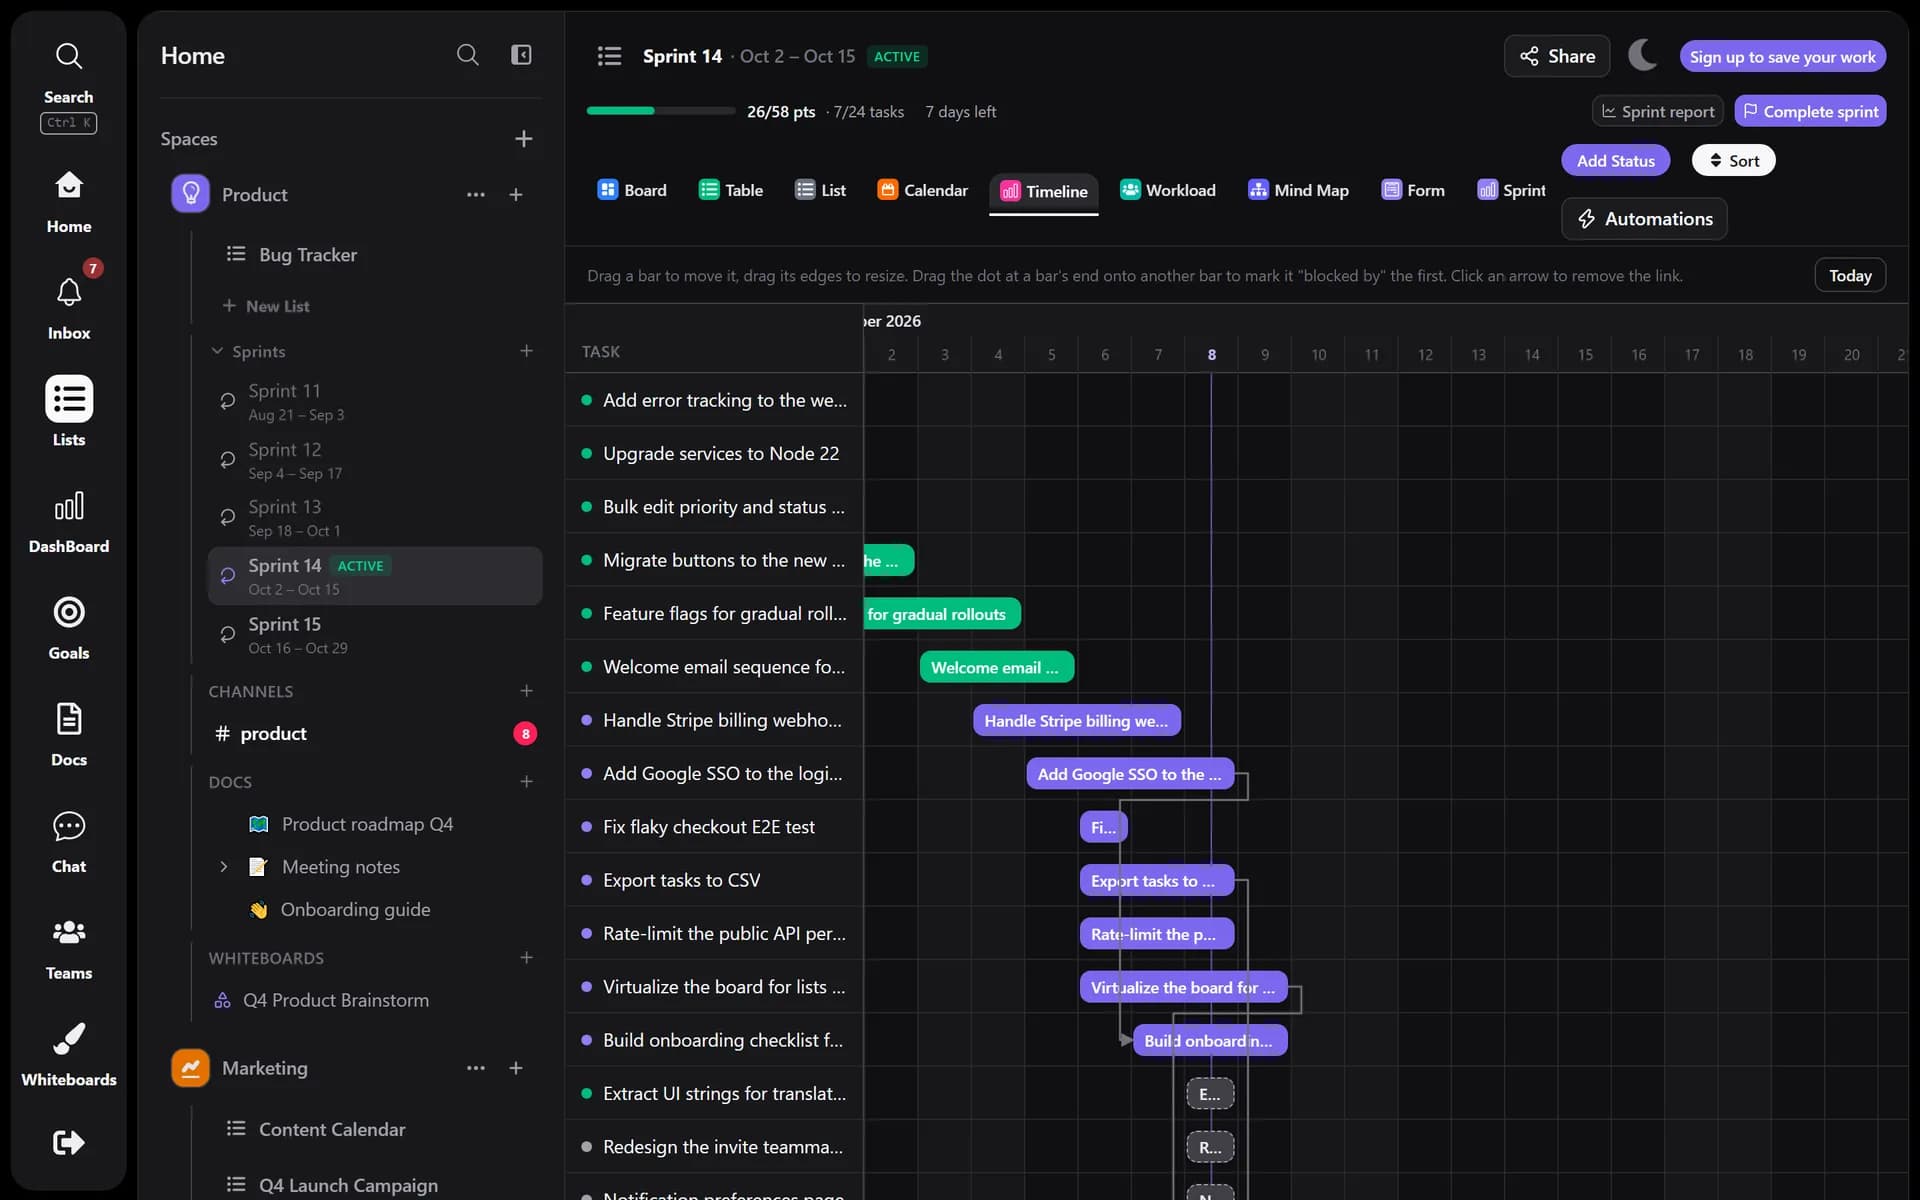Switch to Table view
Image resolution: width=1920 pixels, height=1200 pixels.
(731, 190)
